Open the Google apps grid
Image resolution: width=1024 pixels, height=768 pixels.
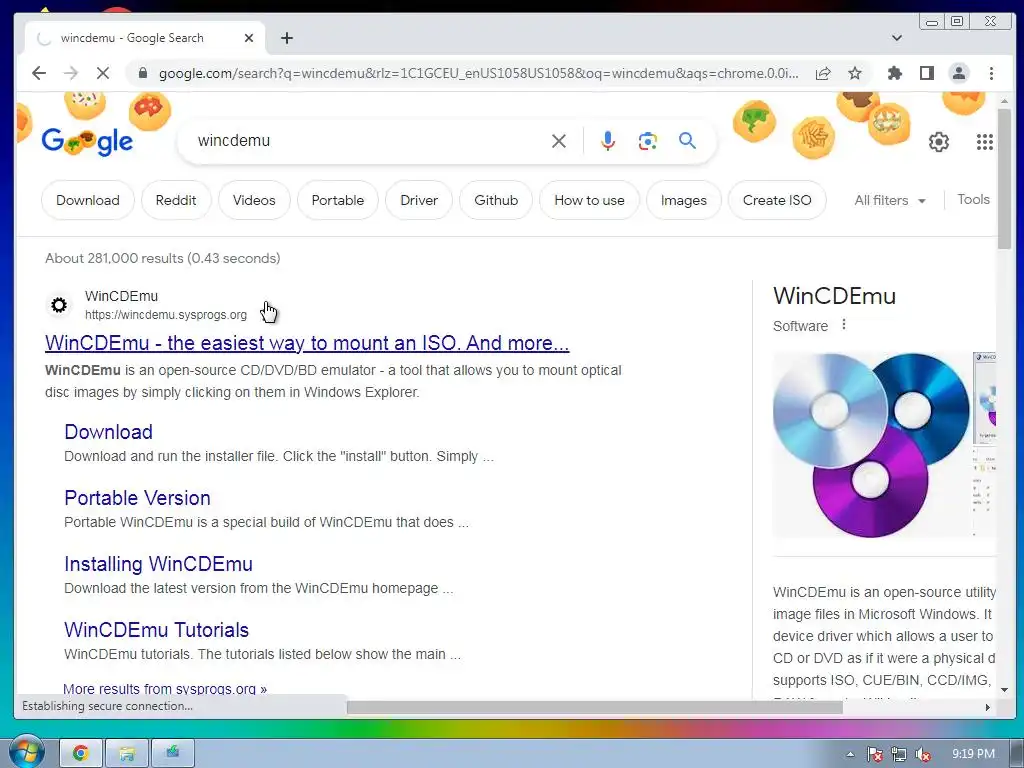[984, 142]
